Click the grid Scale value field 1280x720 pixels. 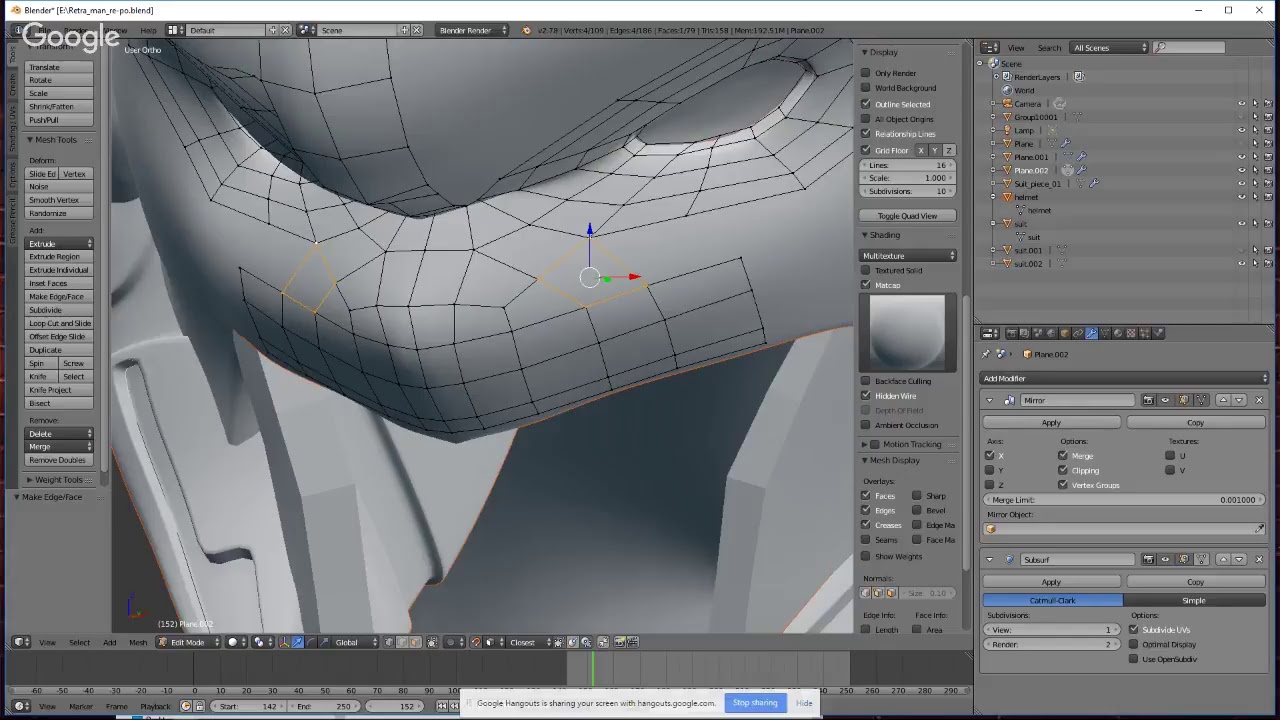[908, 178]
